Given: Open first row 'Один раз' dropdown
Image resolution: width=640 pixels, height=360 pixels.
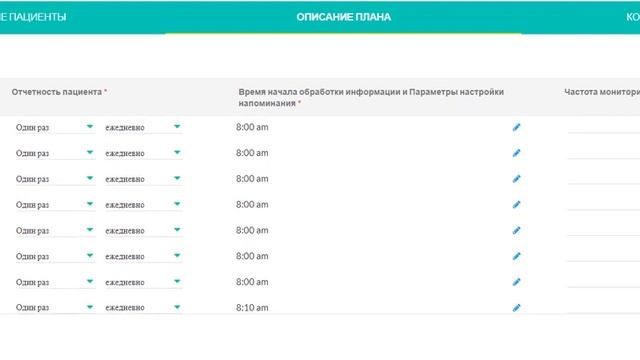Looking at the screenshot, I should pos(55,127).
